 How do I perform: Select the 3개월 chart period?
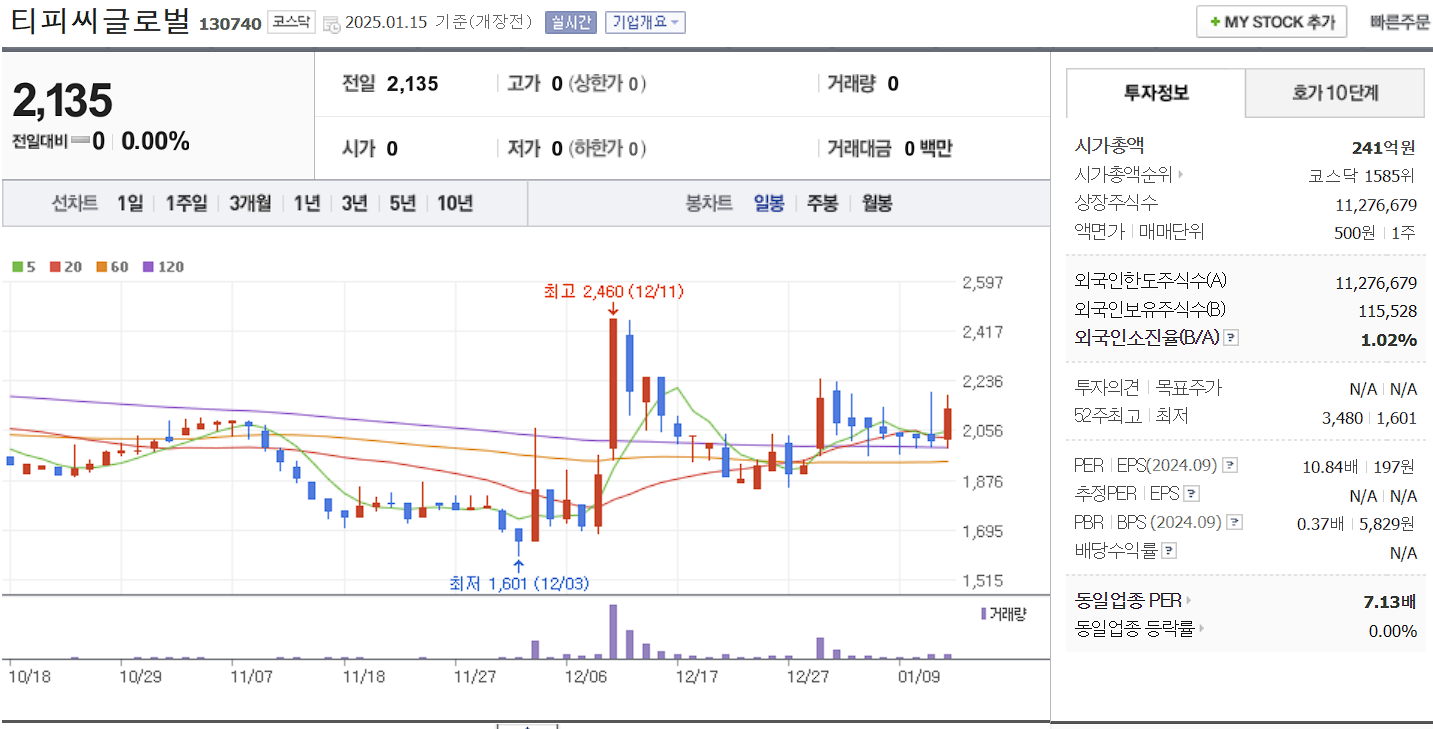coord(248,203)
